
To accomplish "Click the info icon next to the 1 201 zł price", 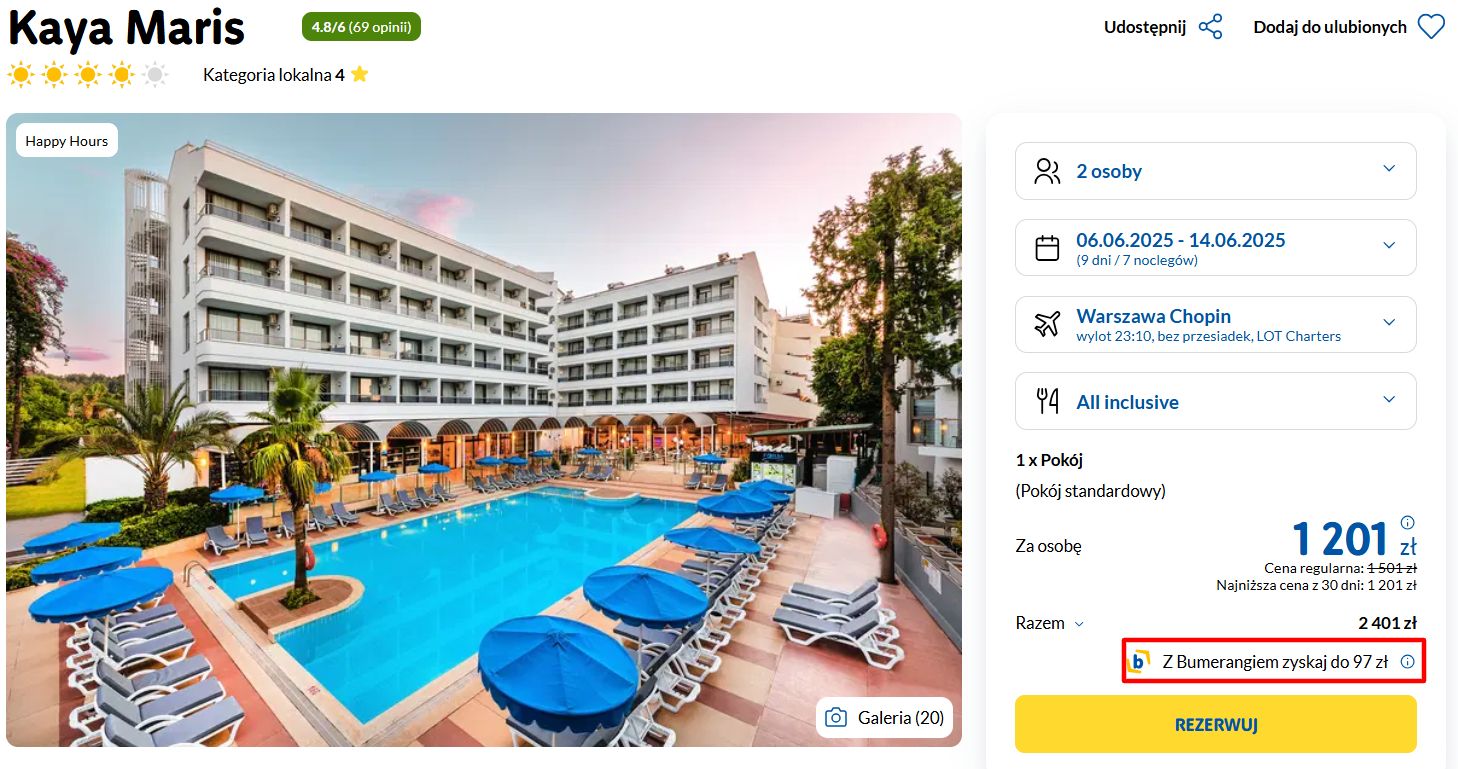I will coord(1408,522).
